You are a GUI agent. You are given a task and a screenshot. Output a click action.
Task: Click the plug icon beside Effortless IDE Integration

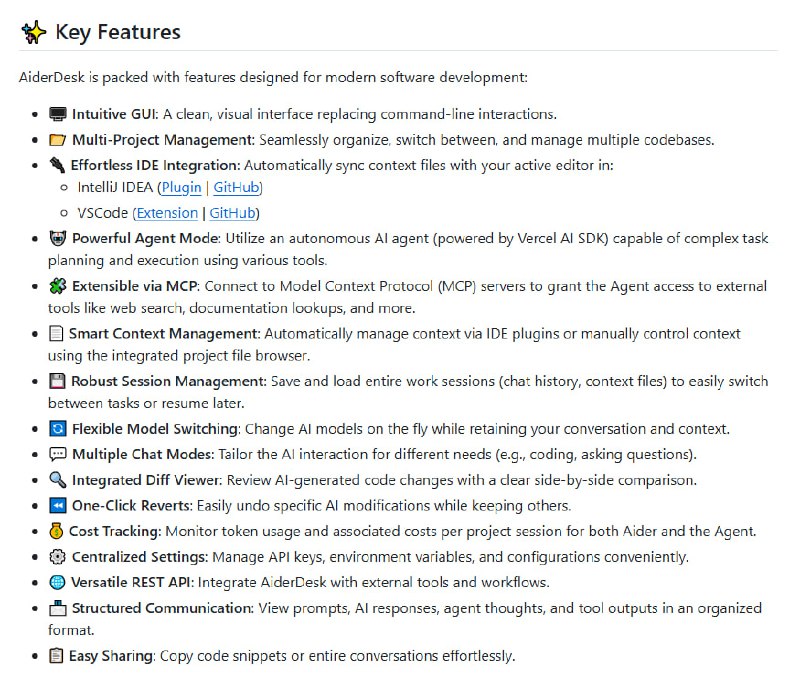tap(56, 165)
